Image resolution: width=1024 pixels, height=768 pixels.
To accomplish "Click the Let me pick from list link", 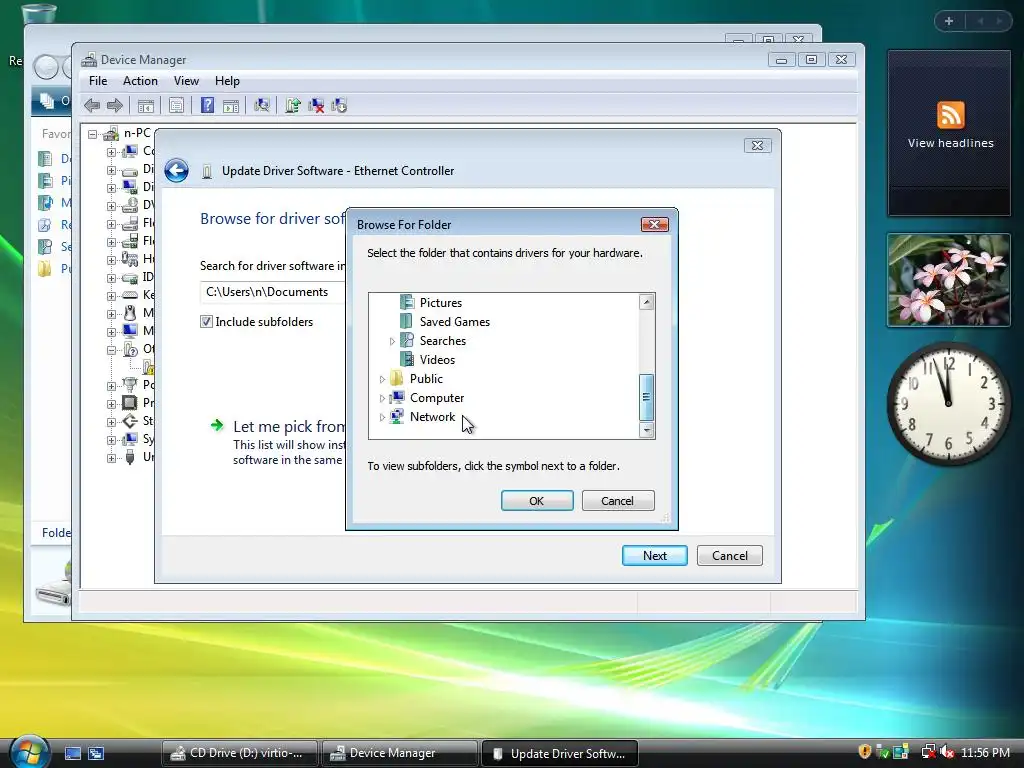I will 289,426.
